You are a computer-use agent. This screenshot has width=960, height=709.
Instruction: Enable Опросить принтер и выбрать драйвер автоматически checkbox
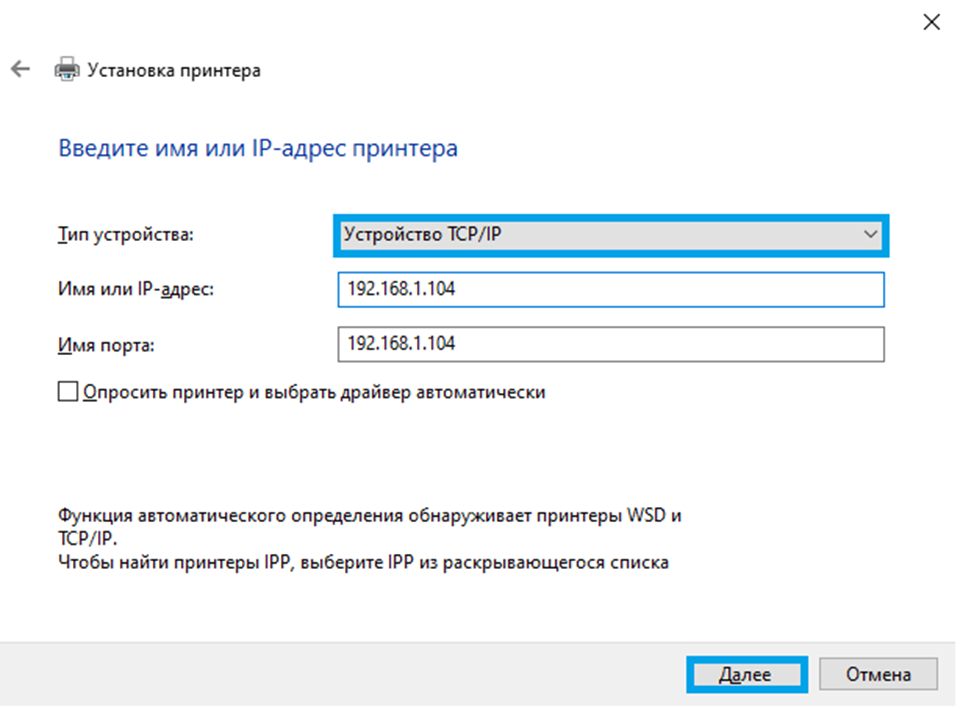[x=68, y=392]
